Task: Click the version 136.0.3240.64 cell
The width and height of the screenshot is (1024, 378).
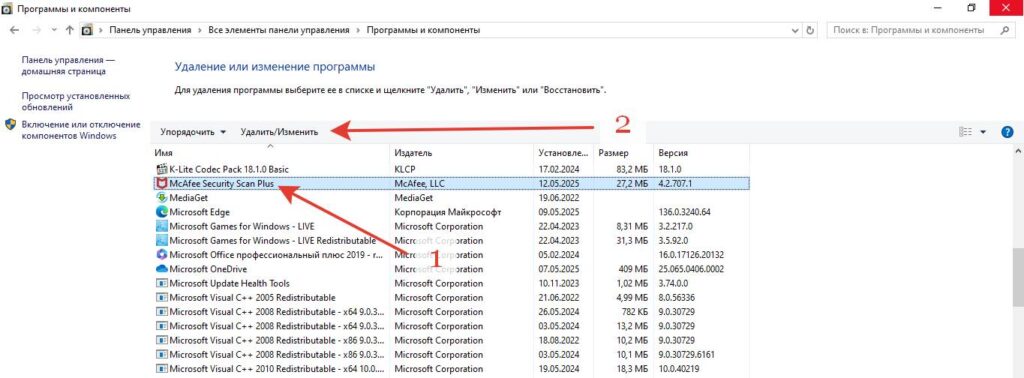Action: pos(684,212)
